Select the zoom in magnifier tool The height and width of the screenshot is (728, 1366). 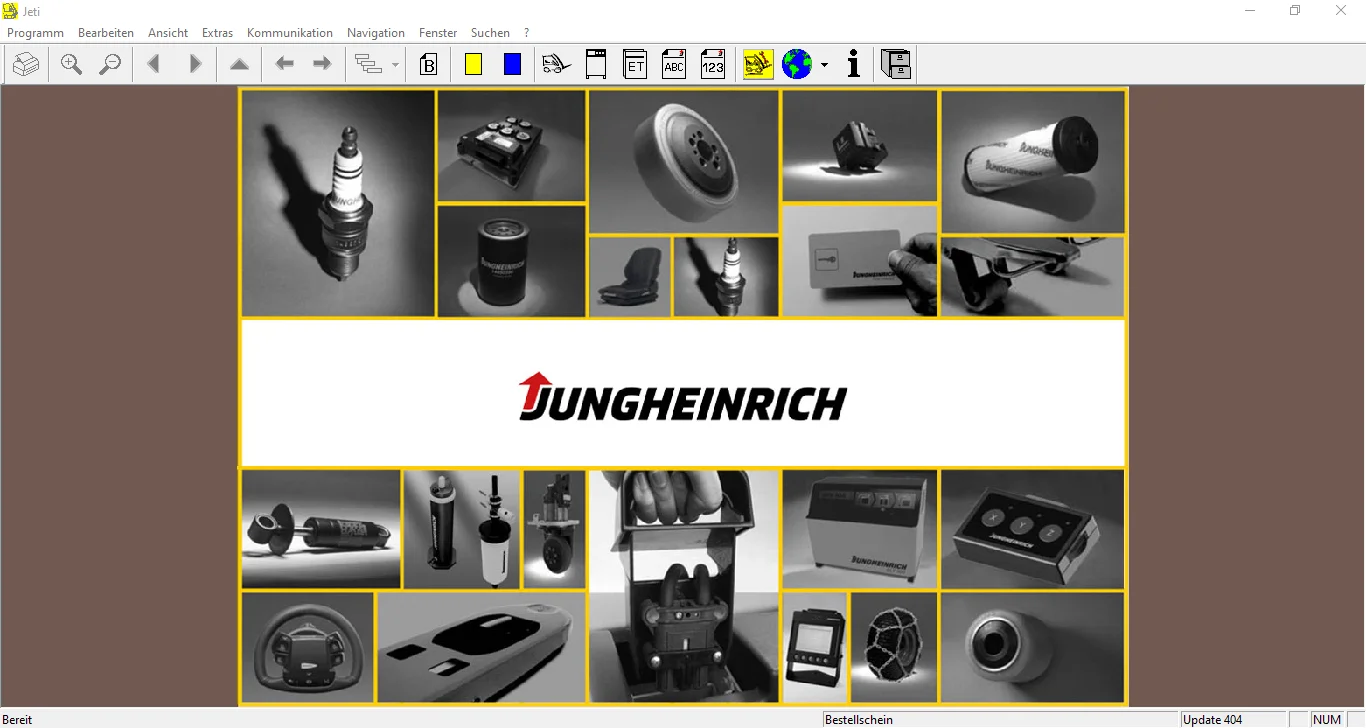pyautogui.click(x=71, y=63)
